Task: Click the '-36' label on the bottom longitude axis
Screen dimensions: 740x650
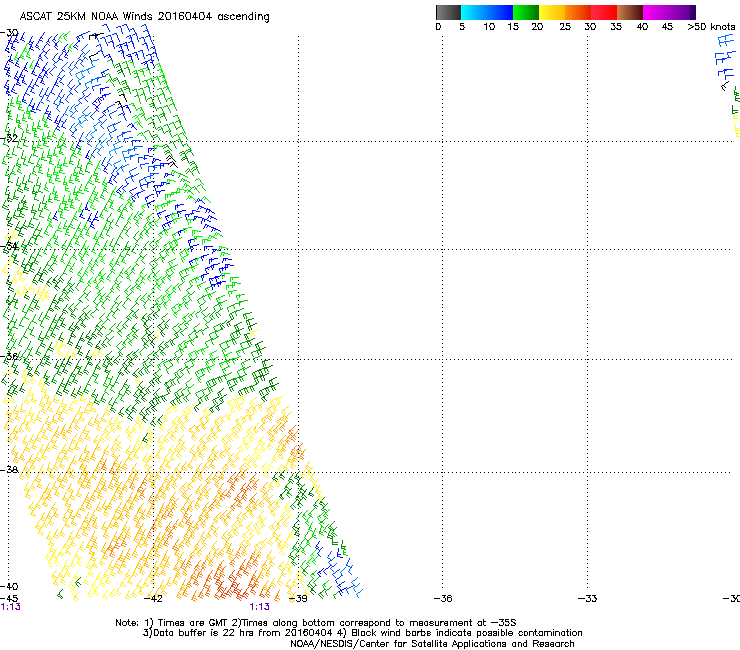Action: (x=443, y=599)
